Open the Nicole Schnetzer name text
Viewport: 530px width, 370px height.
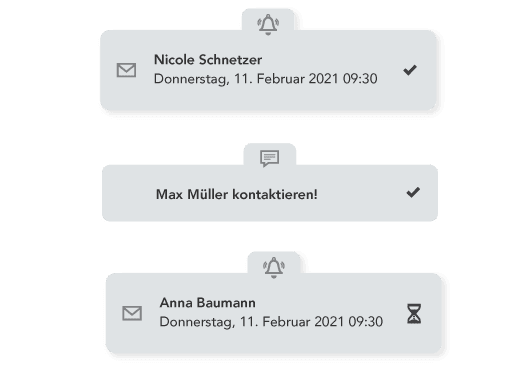(x=208, y=60)
